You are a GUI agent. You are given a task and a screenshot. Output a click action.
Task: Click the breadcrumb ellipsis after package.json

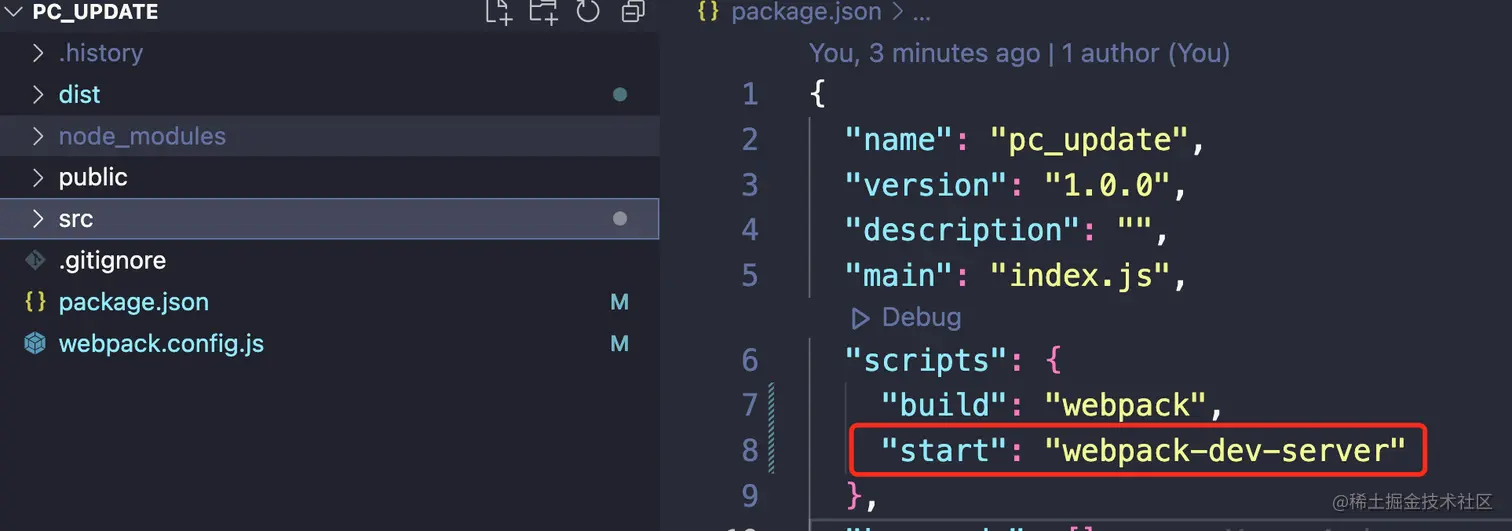point(923,12)
